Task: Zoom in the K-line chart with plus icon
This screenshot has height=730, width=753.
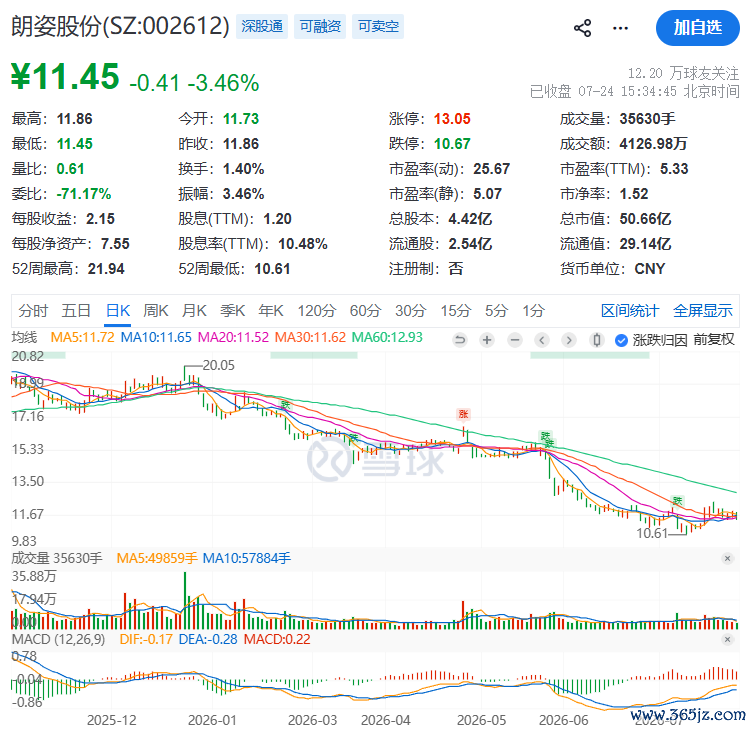Action: (487, 341)
